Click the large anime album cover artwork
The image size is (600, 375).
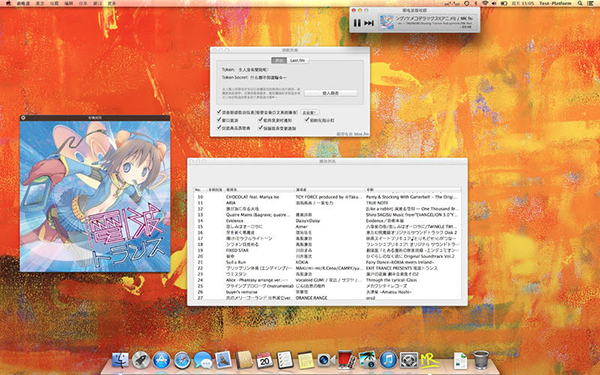[95, 196]
